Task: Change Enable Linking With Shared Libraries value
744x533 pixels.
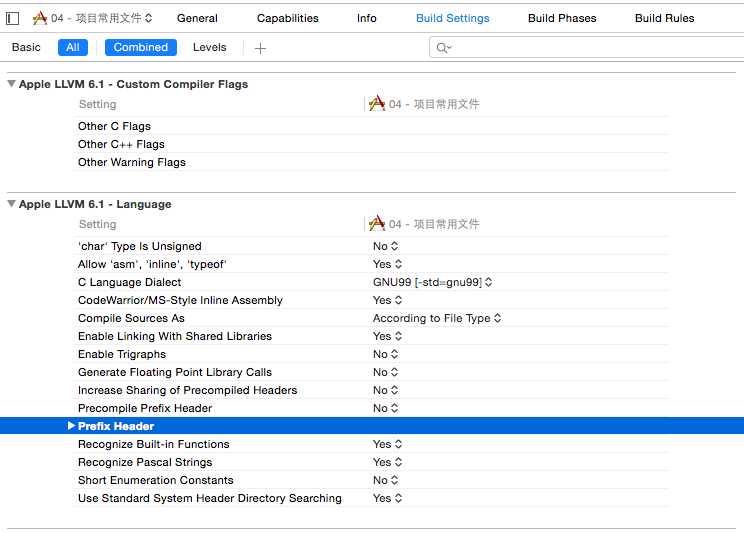Action: pos(387,336)
